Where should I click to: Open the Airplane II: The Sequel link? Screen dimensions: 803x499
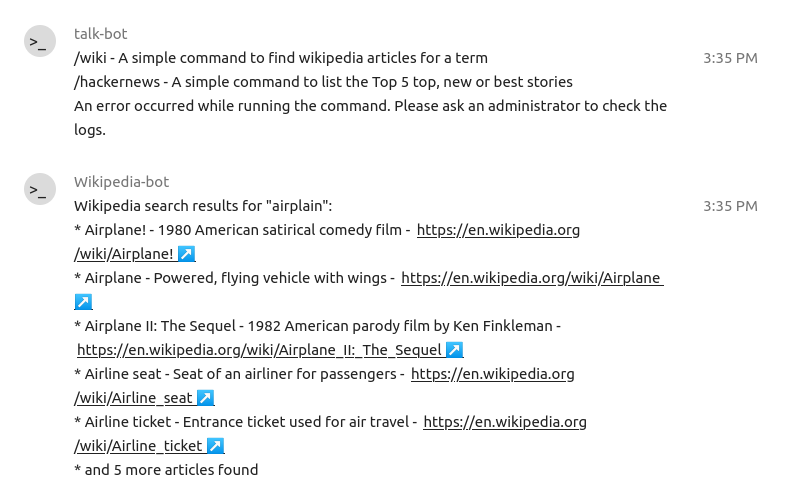click(259, 350)
